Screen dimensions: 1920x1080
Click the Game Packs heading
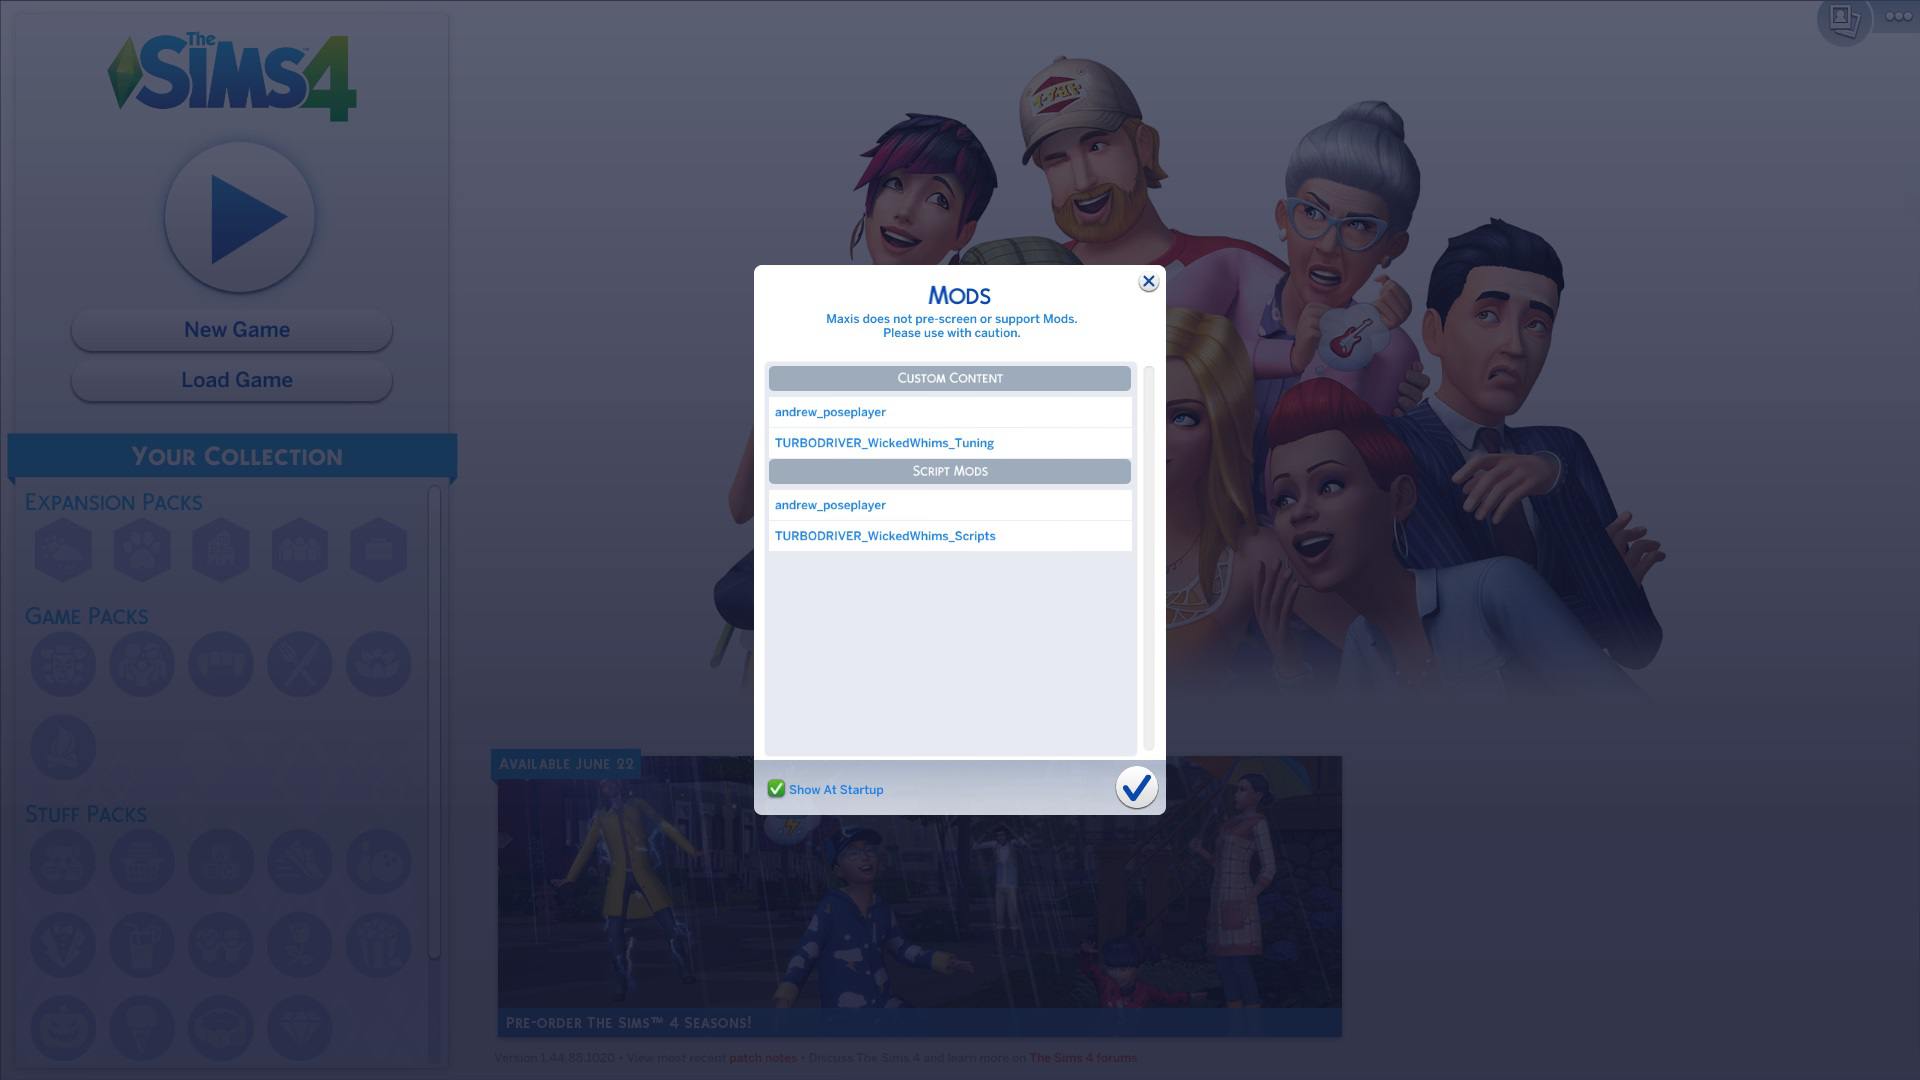pos(86,616)
